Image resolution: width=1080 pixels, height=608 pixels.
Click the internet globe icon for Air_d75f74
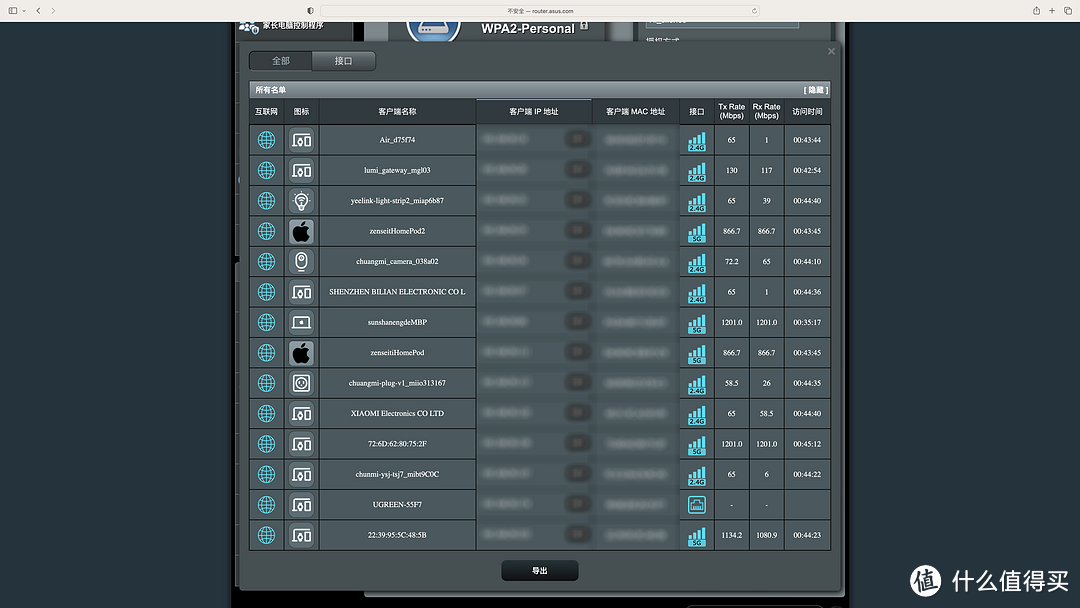(x=266, y=140)
